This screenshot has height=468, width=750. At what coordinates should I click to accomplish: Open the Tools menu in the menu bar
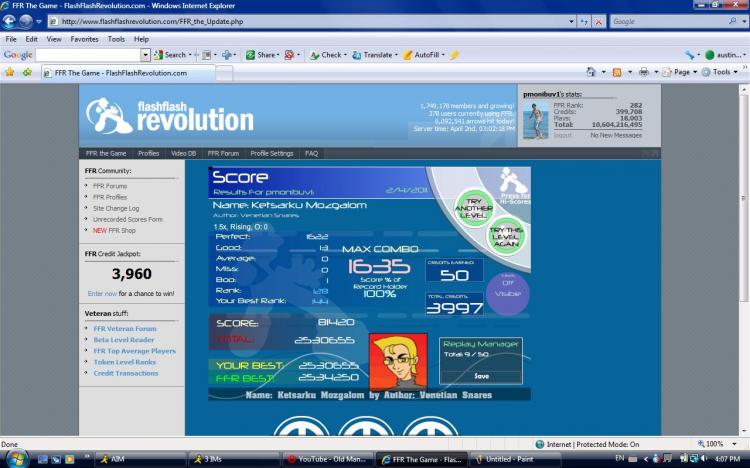[x=116, y=39]
